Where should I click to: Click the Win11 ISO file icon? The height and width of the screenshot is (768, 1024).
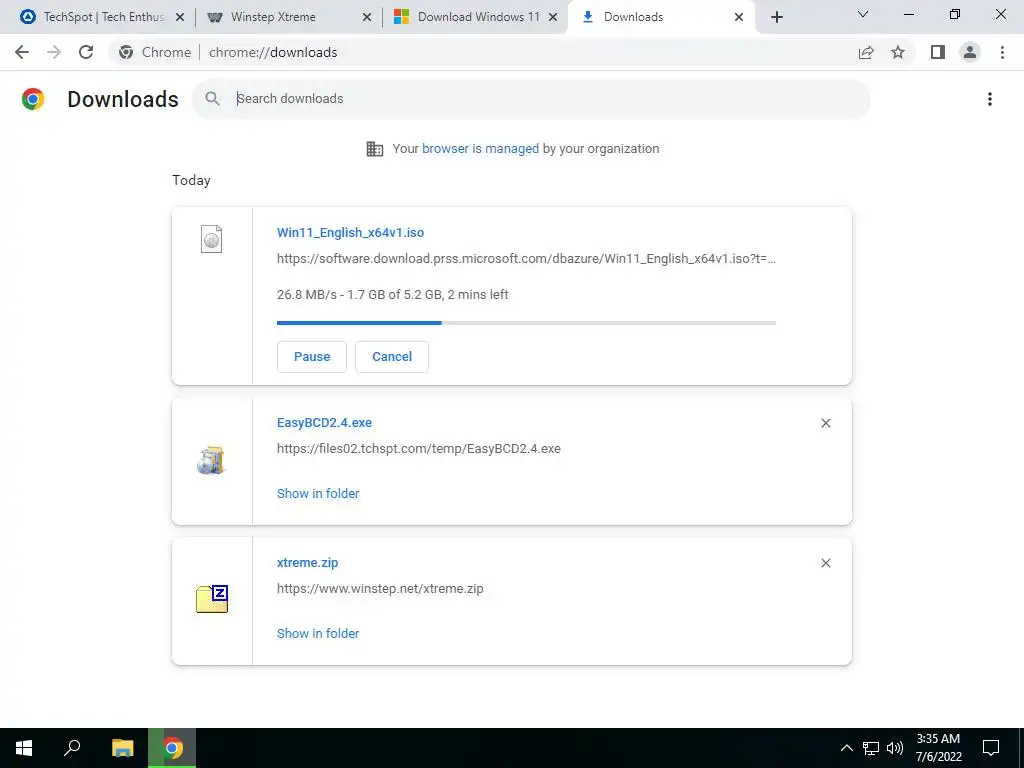pyautogui.click(x=212, y=239)
